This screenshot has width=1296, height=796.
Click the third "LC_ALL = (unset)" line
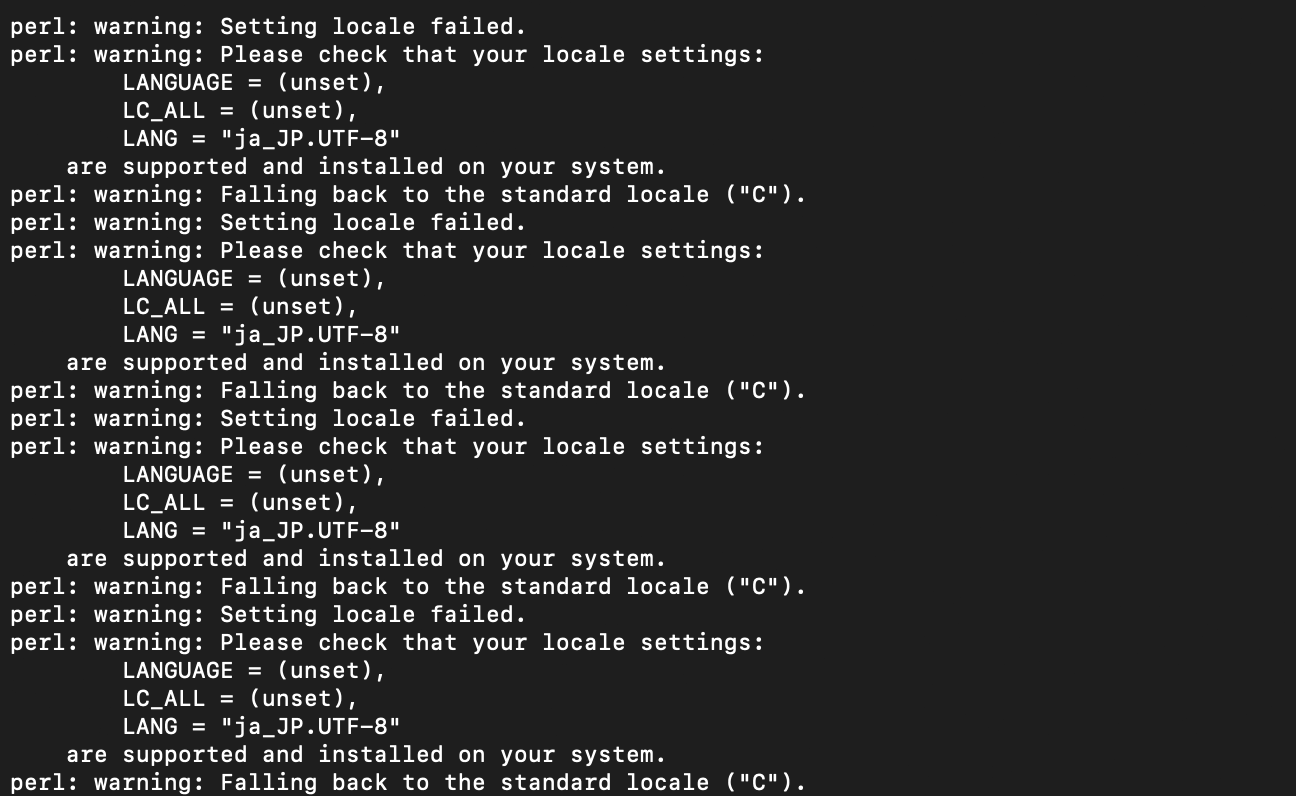[x=240, y=503]
